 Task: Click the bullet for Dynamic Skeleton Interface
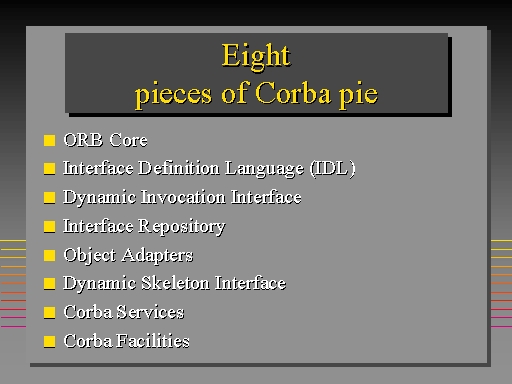[x=49, y=283]
